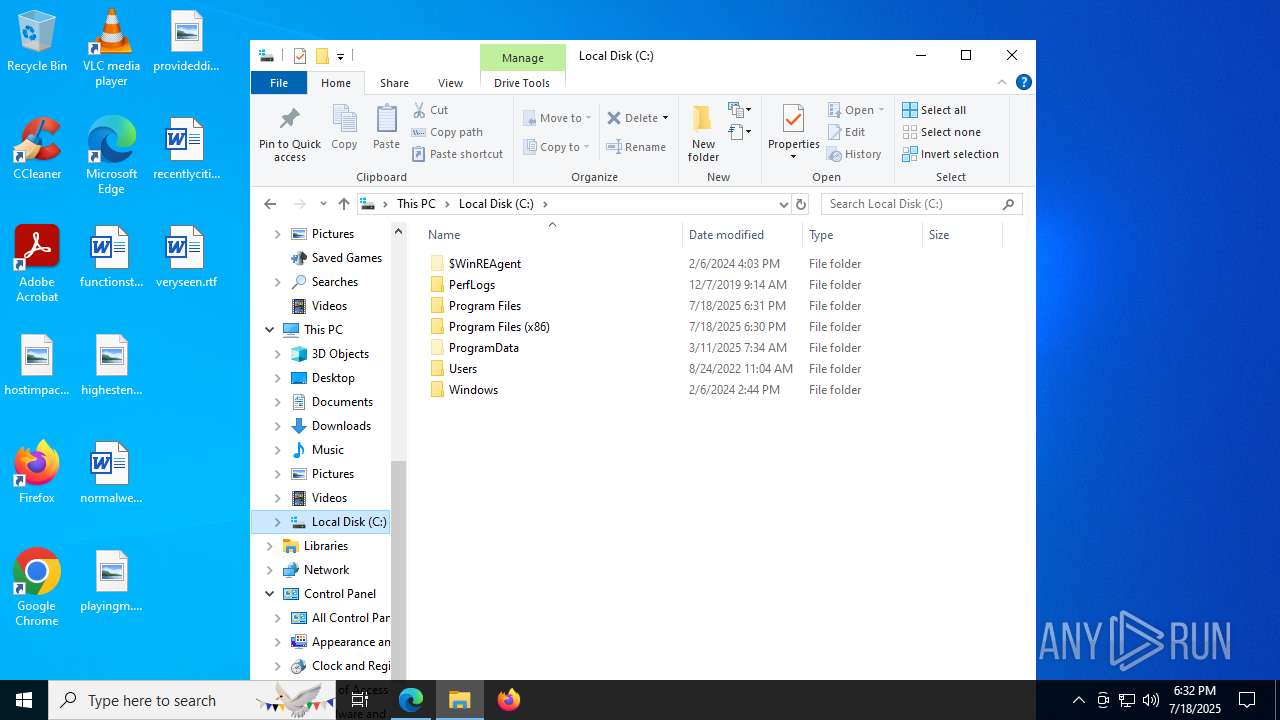
Task: Open Microsoft Edge from the taskbar
Action: [x=411, y=700]
